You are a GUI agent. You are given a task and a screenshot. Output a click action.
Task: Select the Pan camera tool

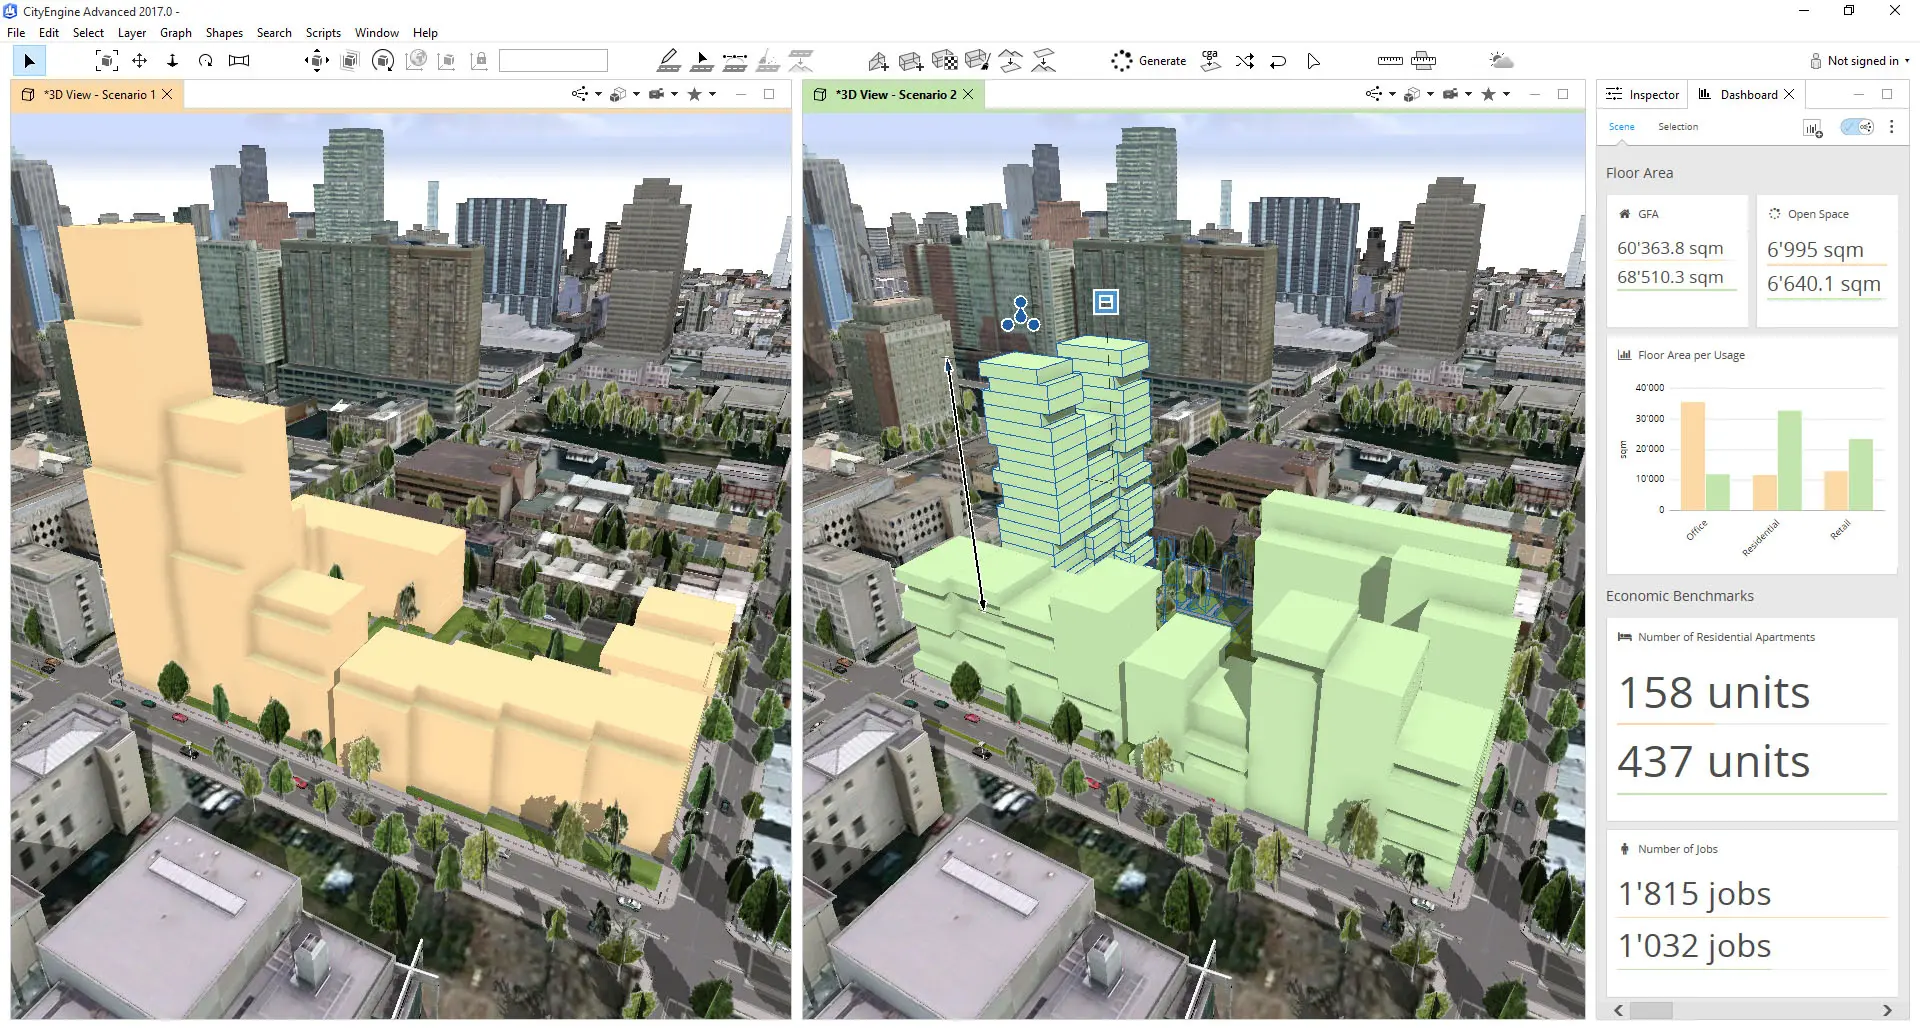tap(140, 61)
